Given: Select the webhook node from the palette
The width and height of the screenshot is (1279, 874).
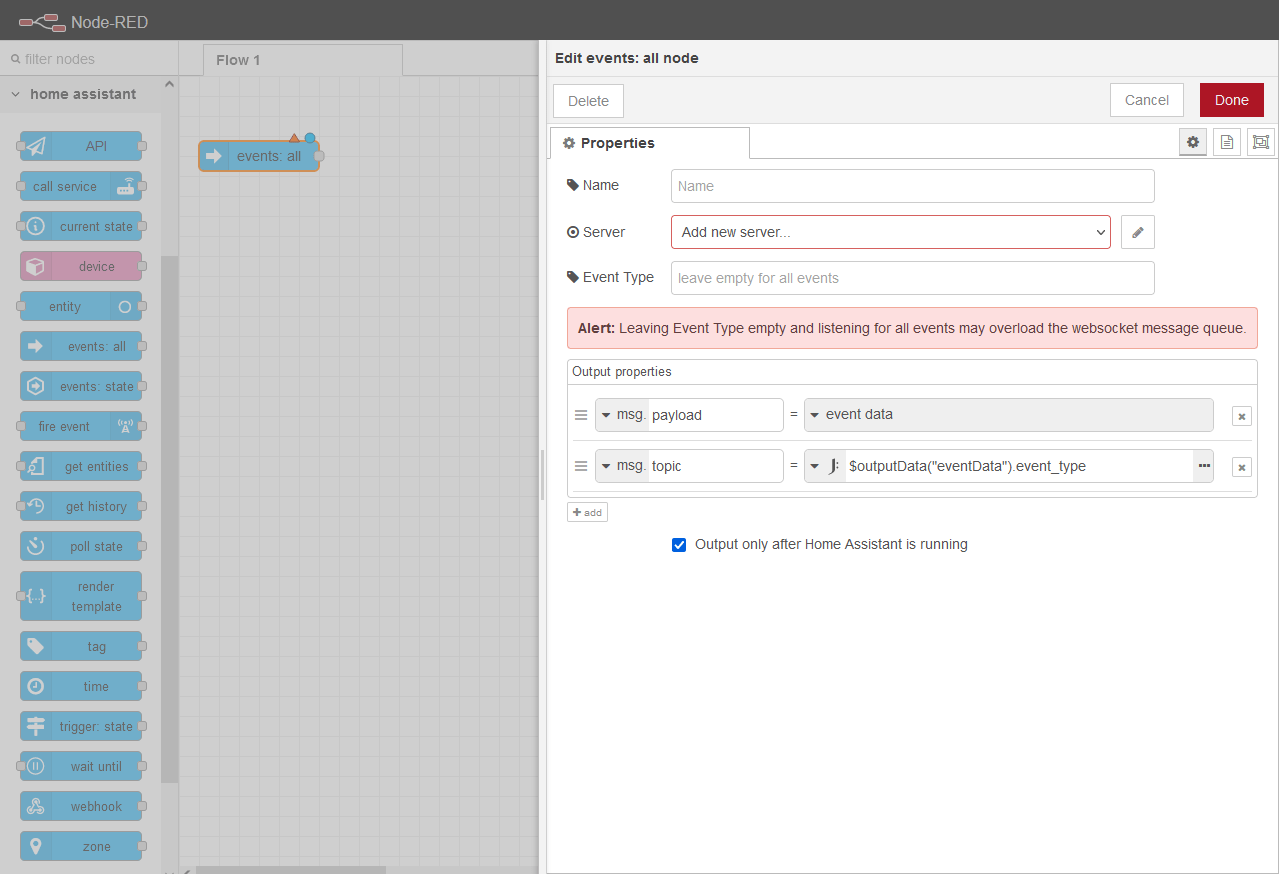Looking at the screenshot, I should click(x=80, y=806).
